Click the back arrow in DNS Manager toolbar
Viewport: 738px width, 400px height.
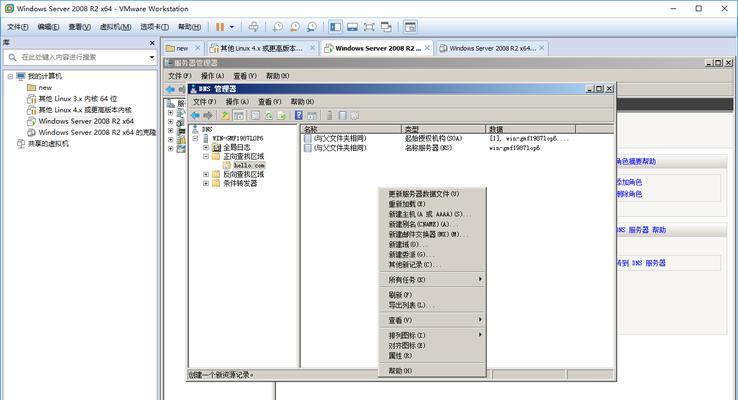pyautogui.click(x=195, y=115)
